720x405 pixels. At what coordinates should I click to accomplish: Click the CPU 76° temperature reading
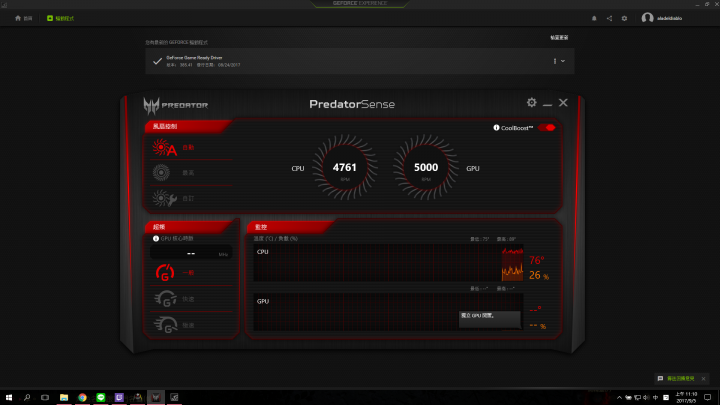click(536, 260)
